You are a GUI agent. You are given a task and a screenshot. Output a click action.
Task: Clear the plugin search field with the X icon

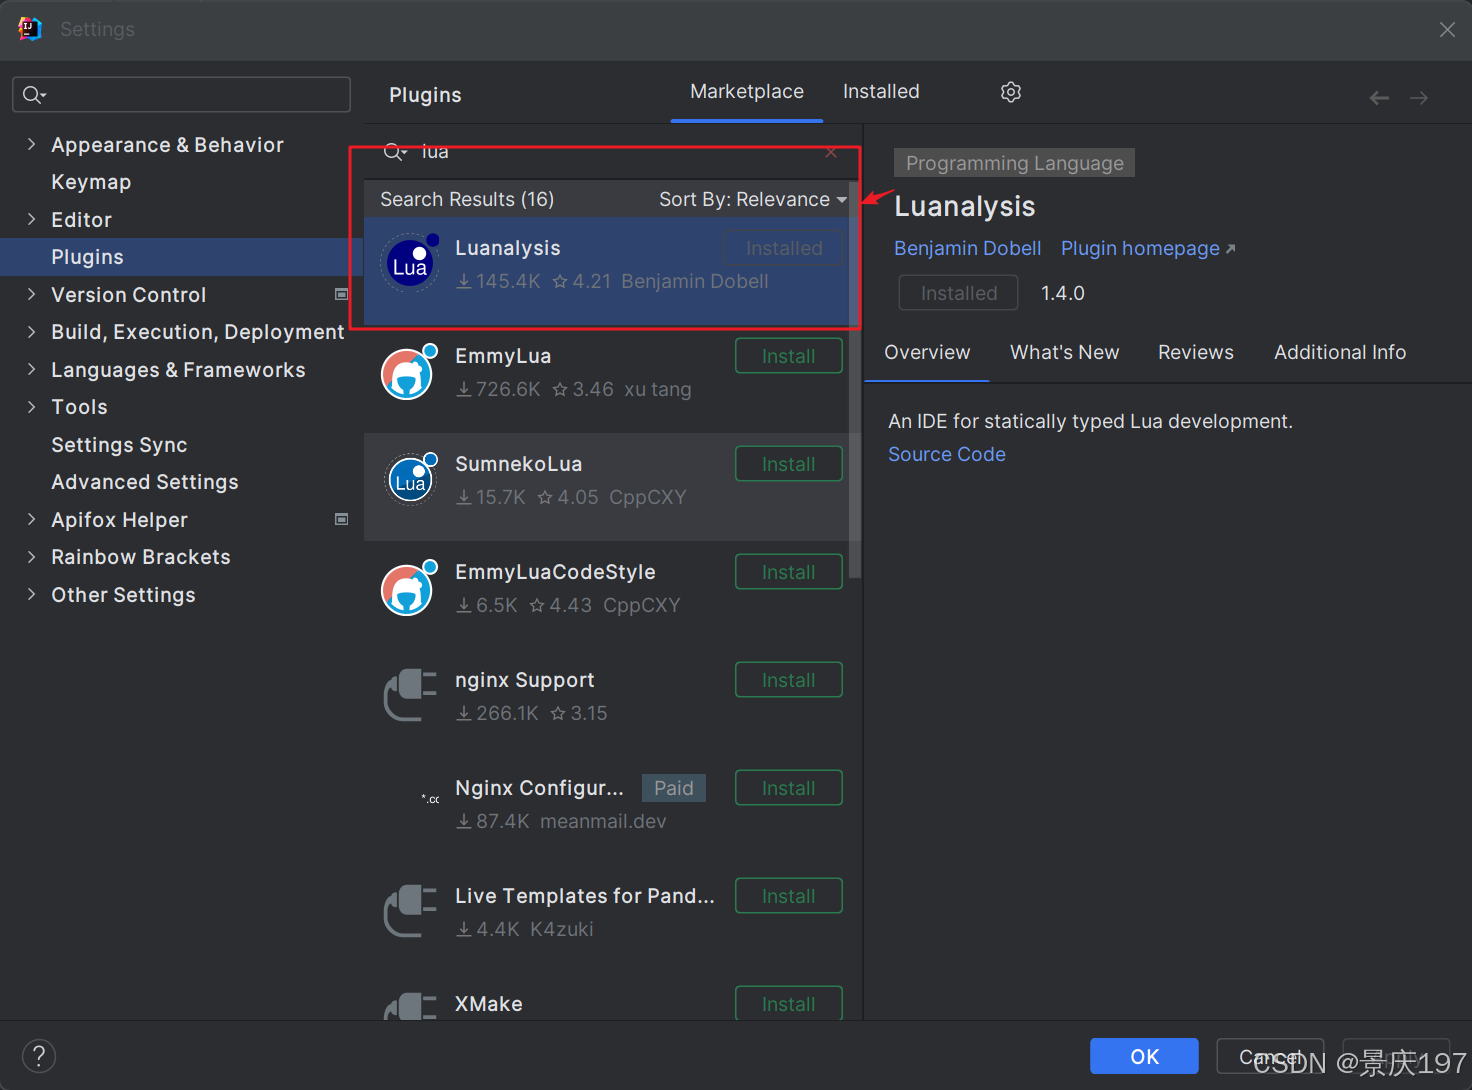pyautogui.click(x=831, y=152)
